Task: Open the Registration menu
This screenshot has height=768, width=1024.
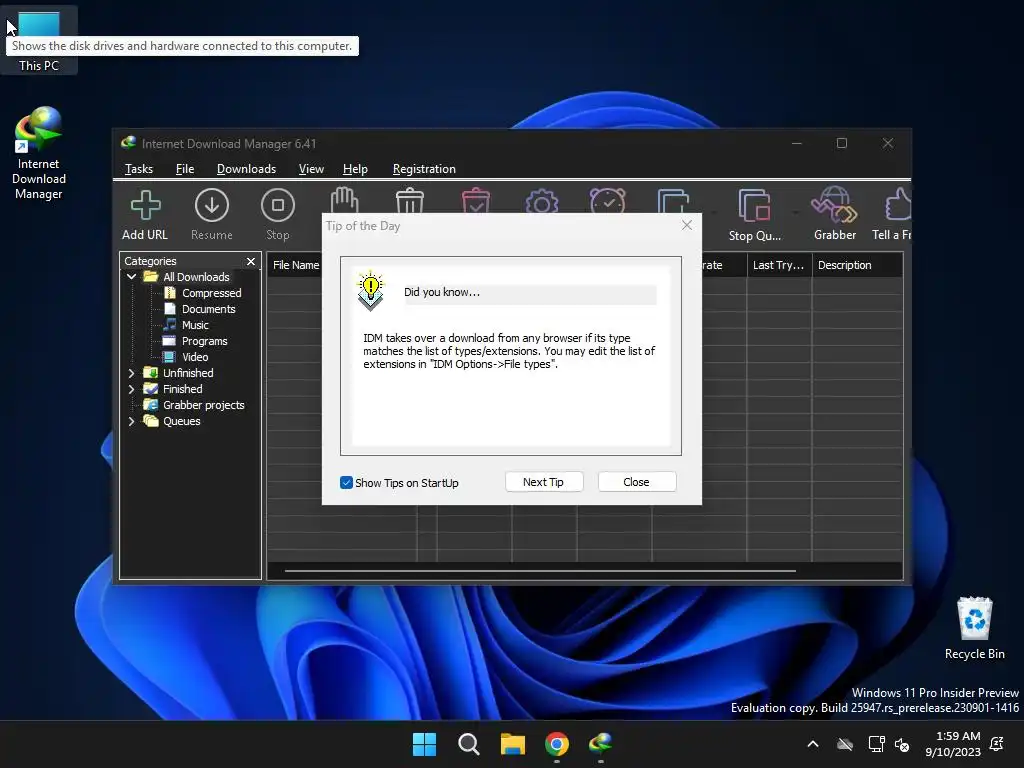Action: tap(424, 168)
